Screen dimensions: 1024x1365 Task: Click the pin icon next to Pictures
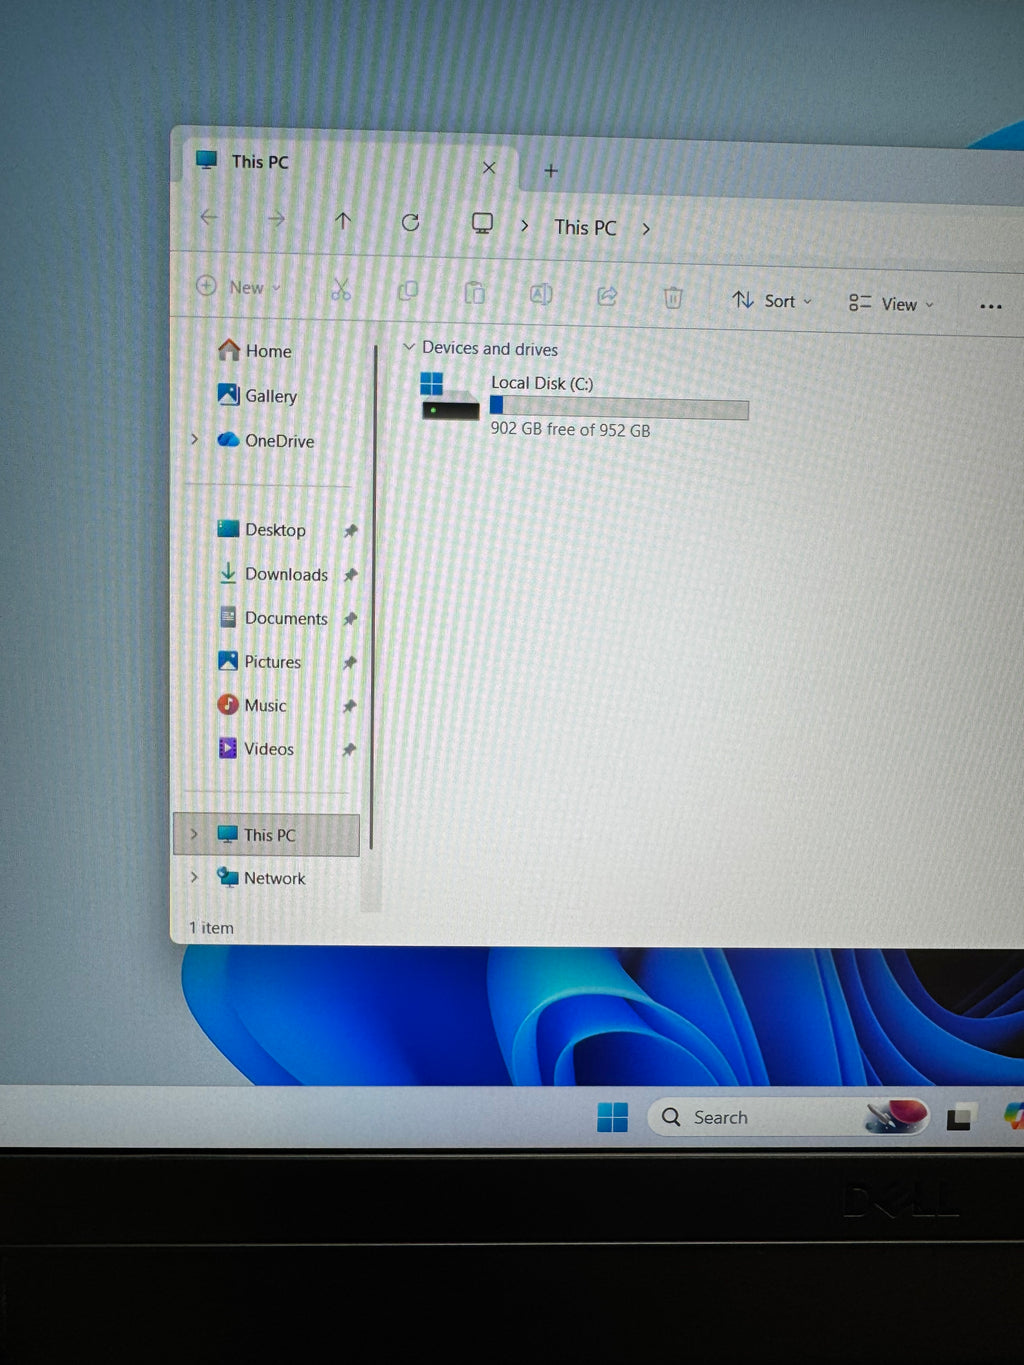[x=349, y=662]
